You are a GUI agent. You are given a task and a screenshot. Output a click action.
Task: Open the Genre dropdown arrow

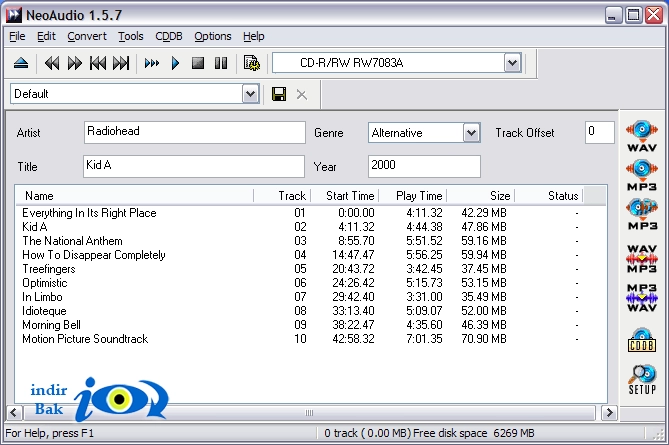point(471,133)
